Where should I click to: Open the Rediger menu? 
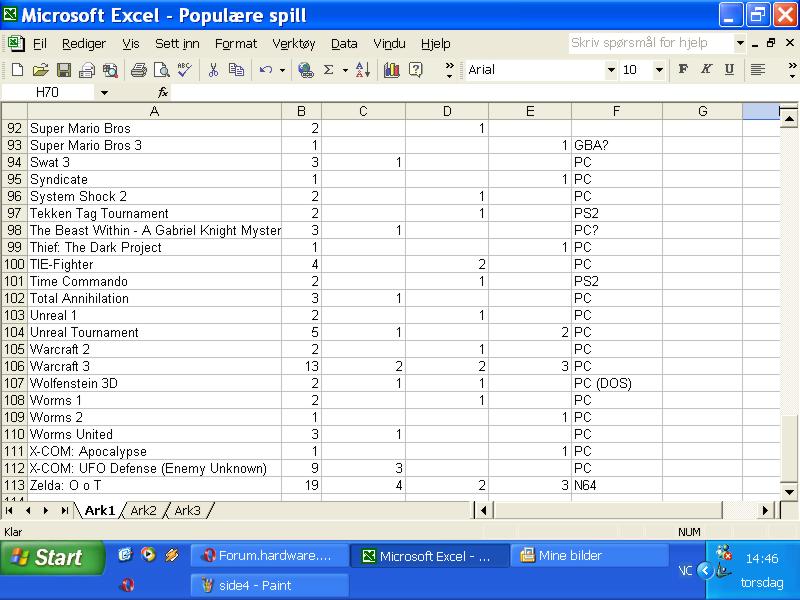pyautogui.click(x=84, y=44)
